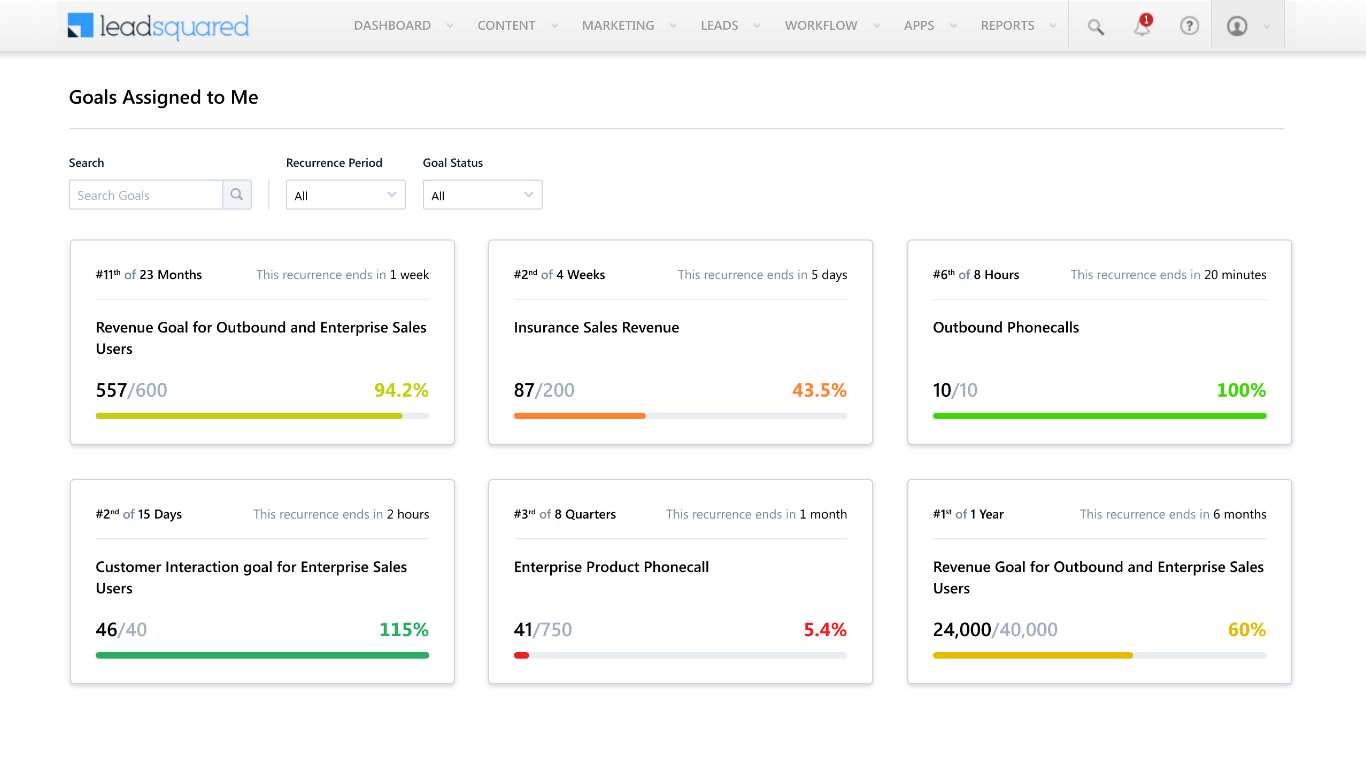The height and width of the screenshot is (768, 1366).
Task: Click the Insurance Sales Revenue progress bar
Action: [680, 416]
